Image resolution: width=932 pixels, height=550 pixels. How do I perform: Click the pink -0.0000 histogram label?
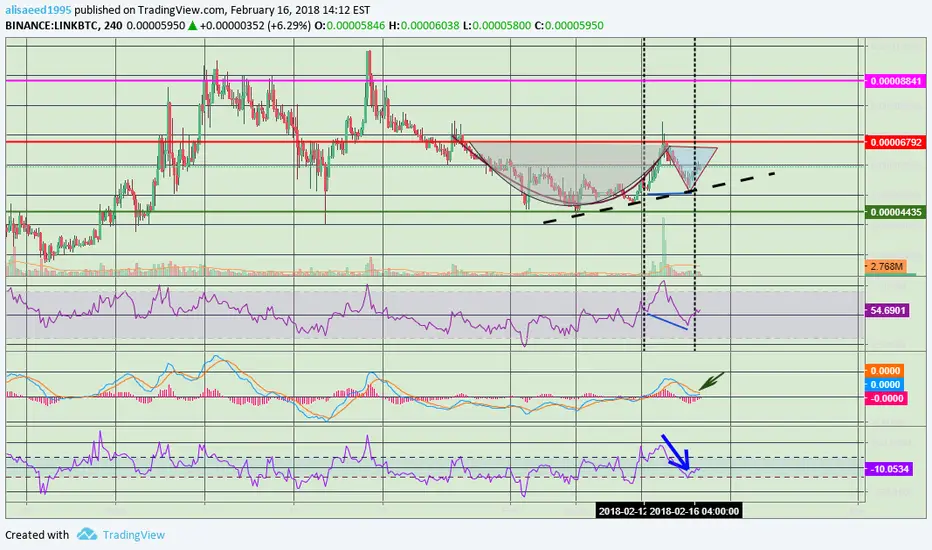886,398
